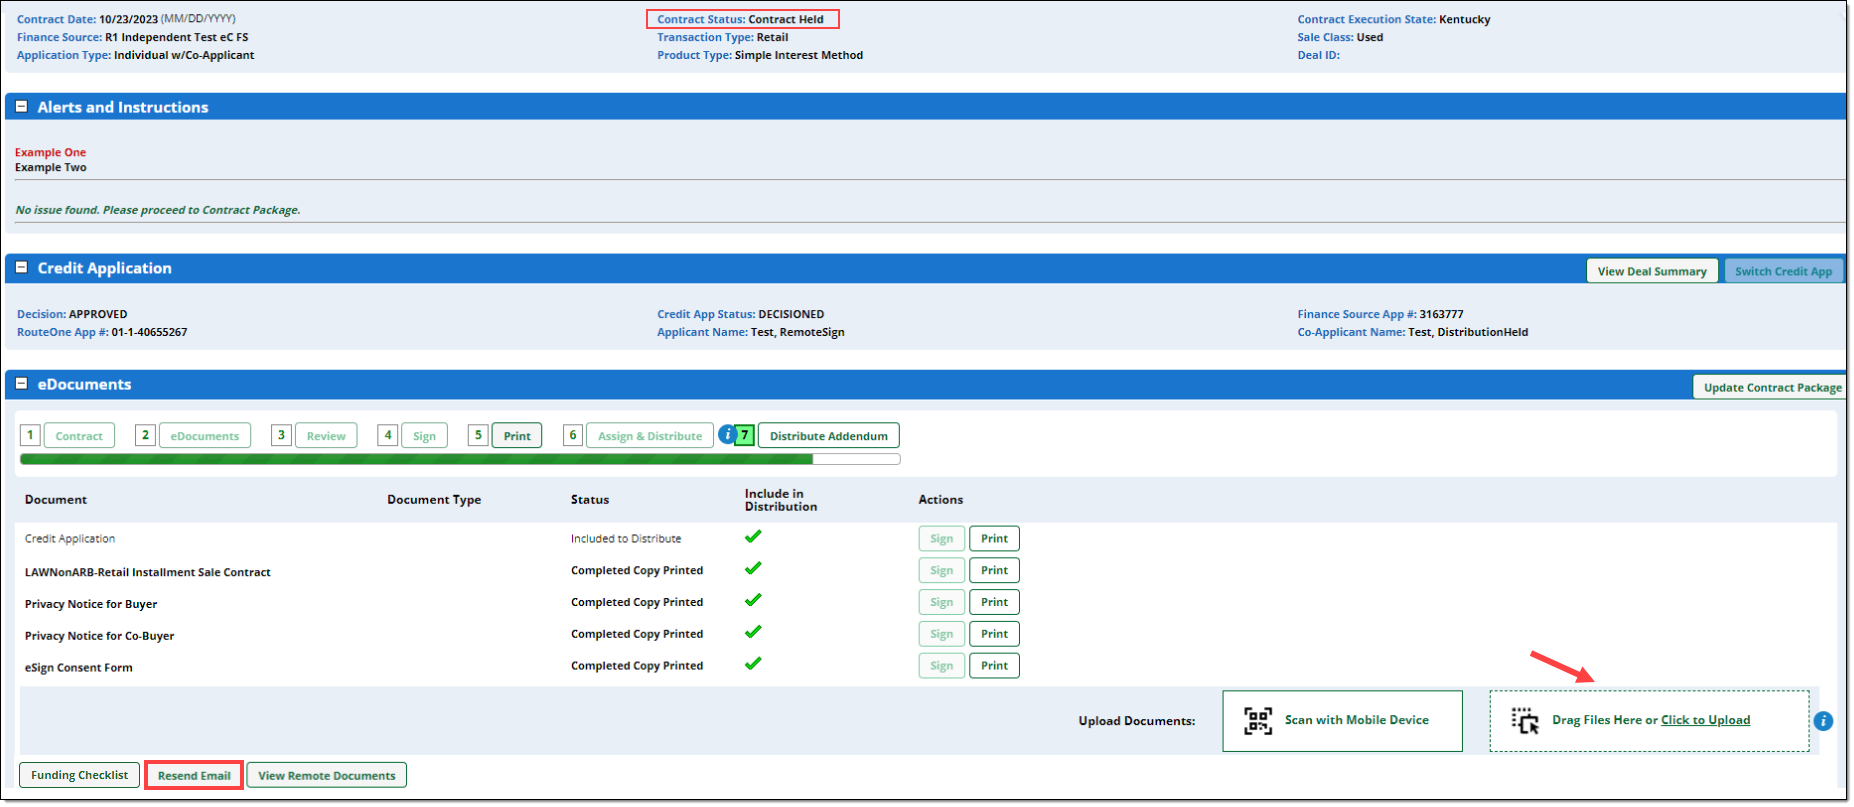This screenshot has height=807, width=1854.
Task: Click the LAWNonARB-Retail Installment Sale Contract name
Action: 148,572
